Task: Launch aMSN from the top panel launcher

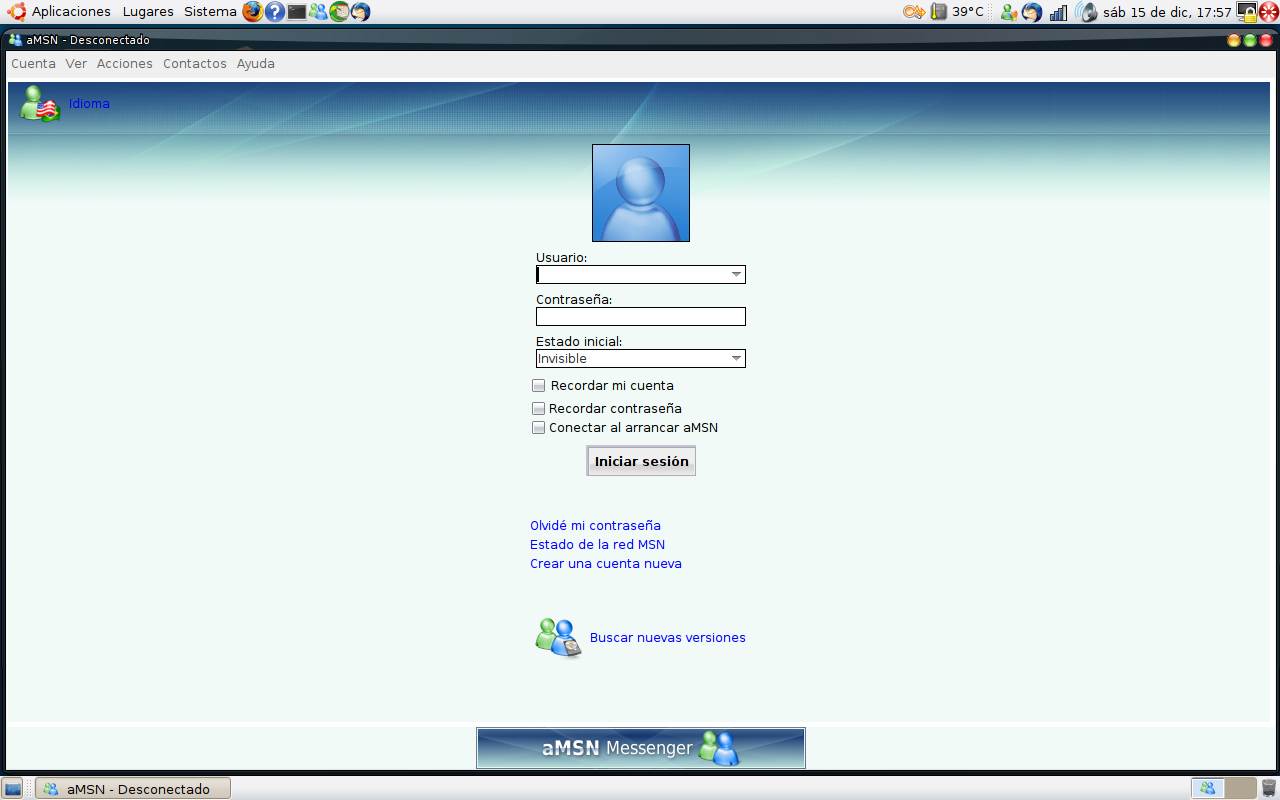Action: point(318,12)
